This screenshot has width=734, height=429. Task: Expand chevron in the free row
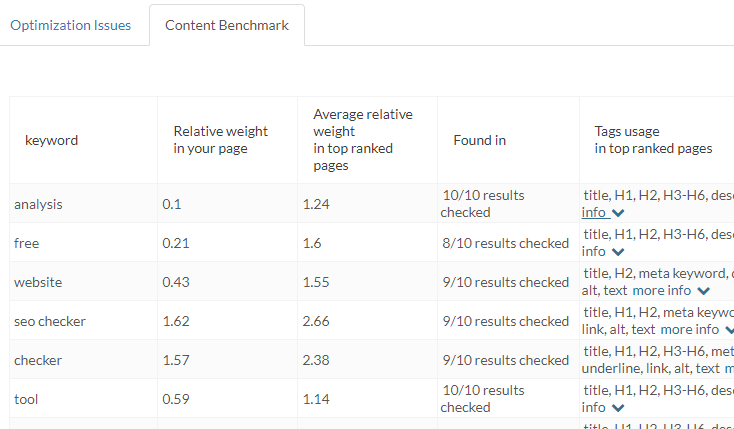[x=618, y=252]
